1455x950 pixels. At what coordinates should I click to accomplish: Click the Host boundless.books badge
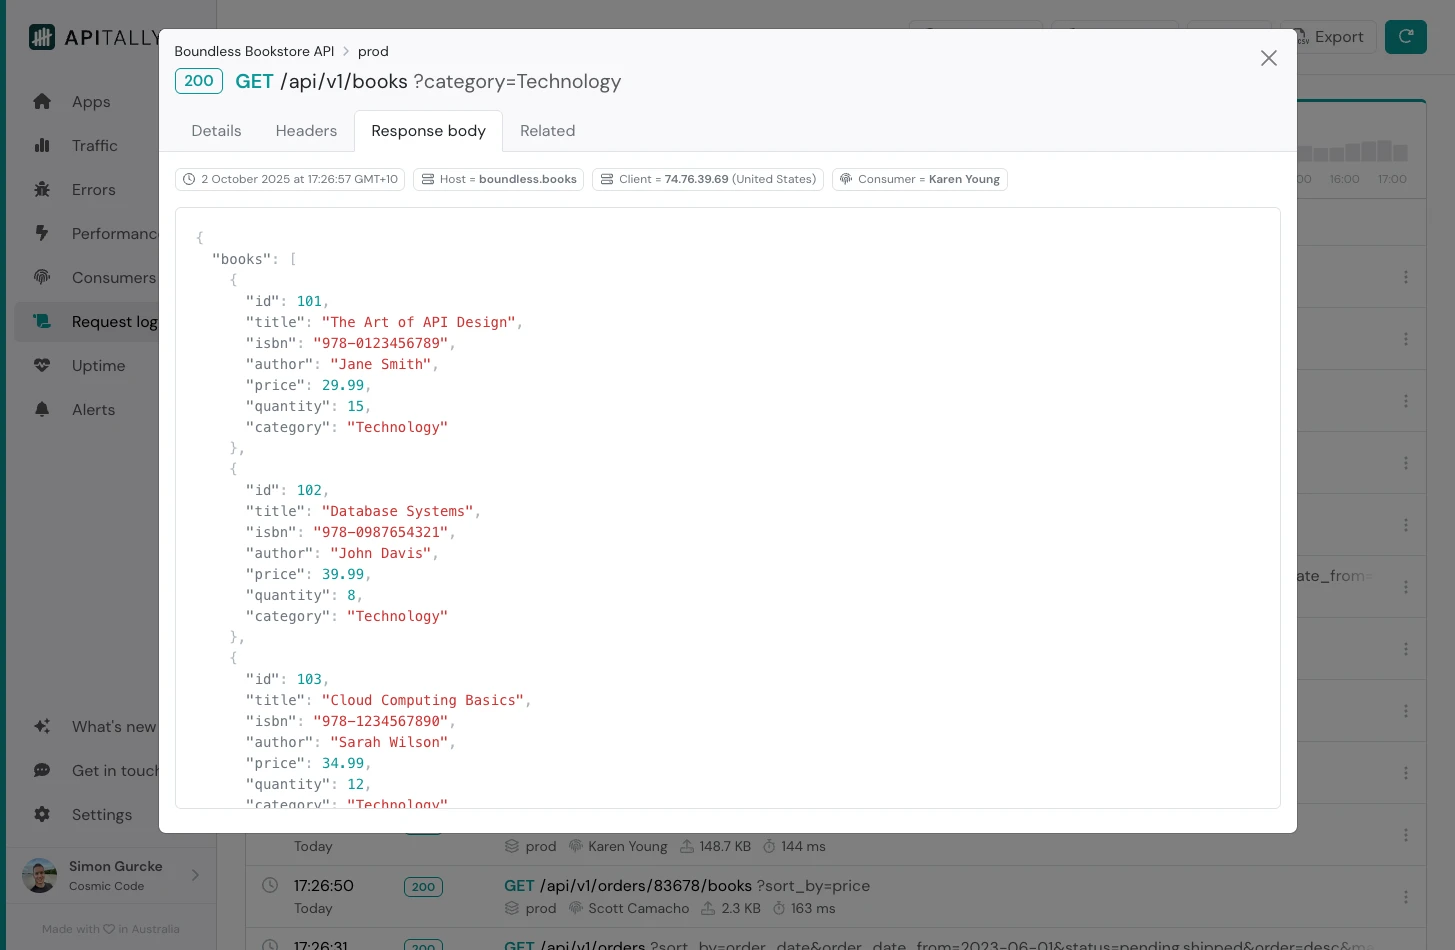[498, 179]
